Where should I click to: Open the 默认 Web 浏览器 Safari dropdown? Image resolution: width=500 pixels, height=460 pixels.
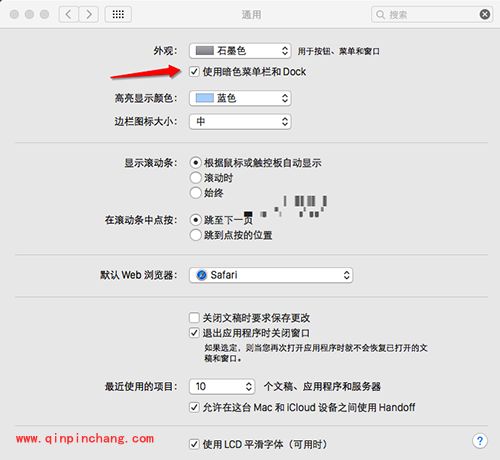click(271, 275)
